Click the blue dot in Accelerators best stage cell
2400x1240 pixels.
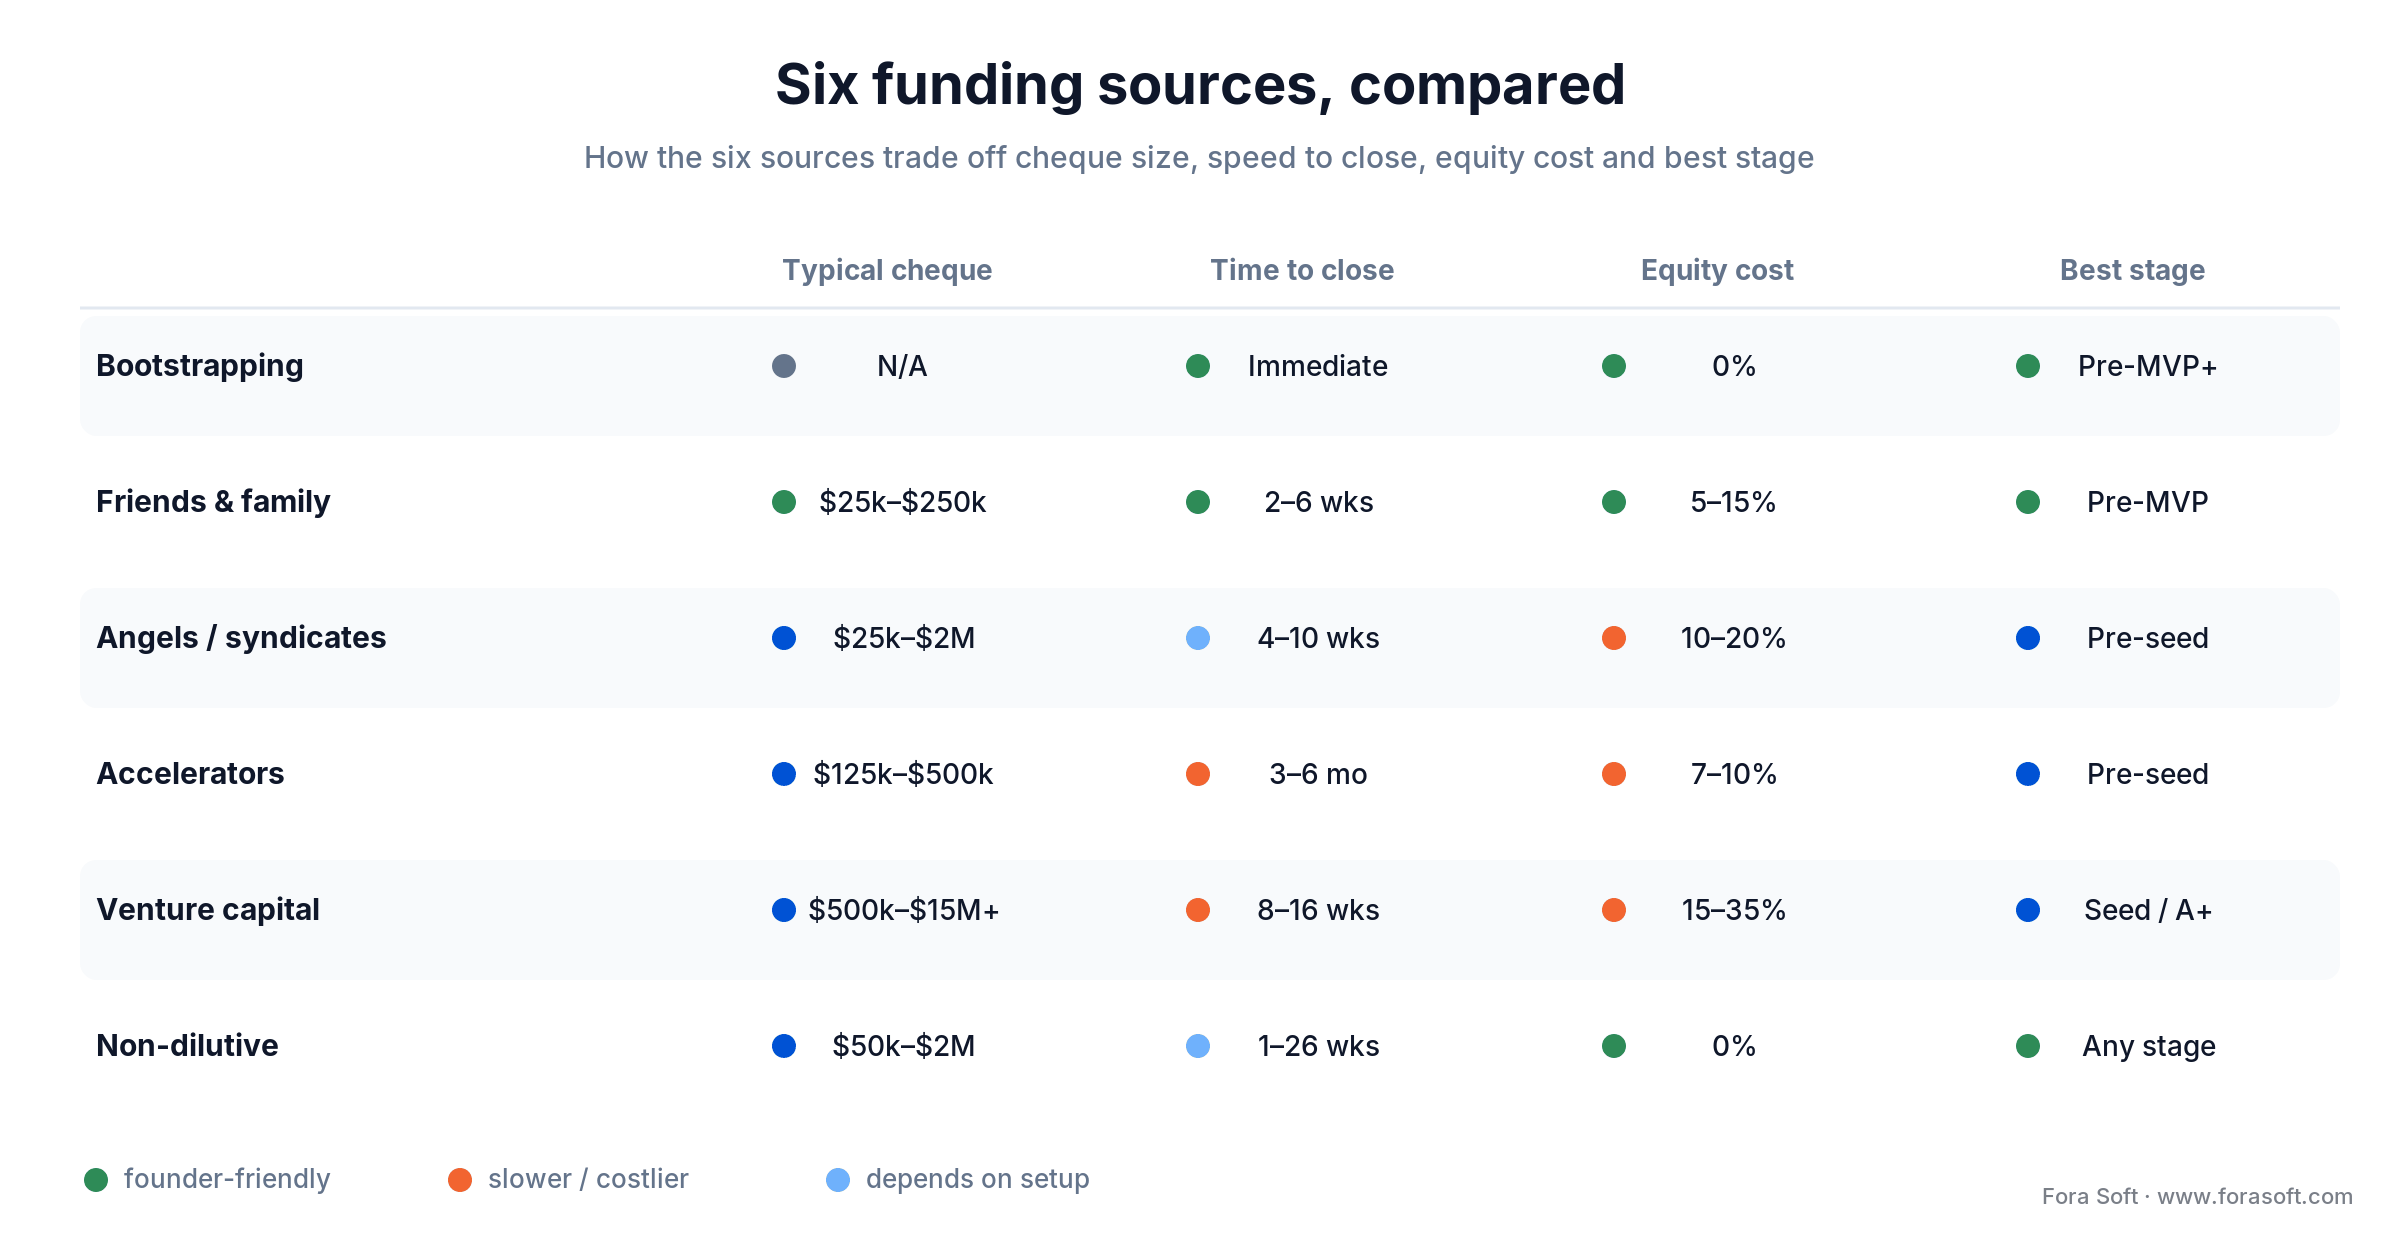point(2028,774)
